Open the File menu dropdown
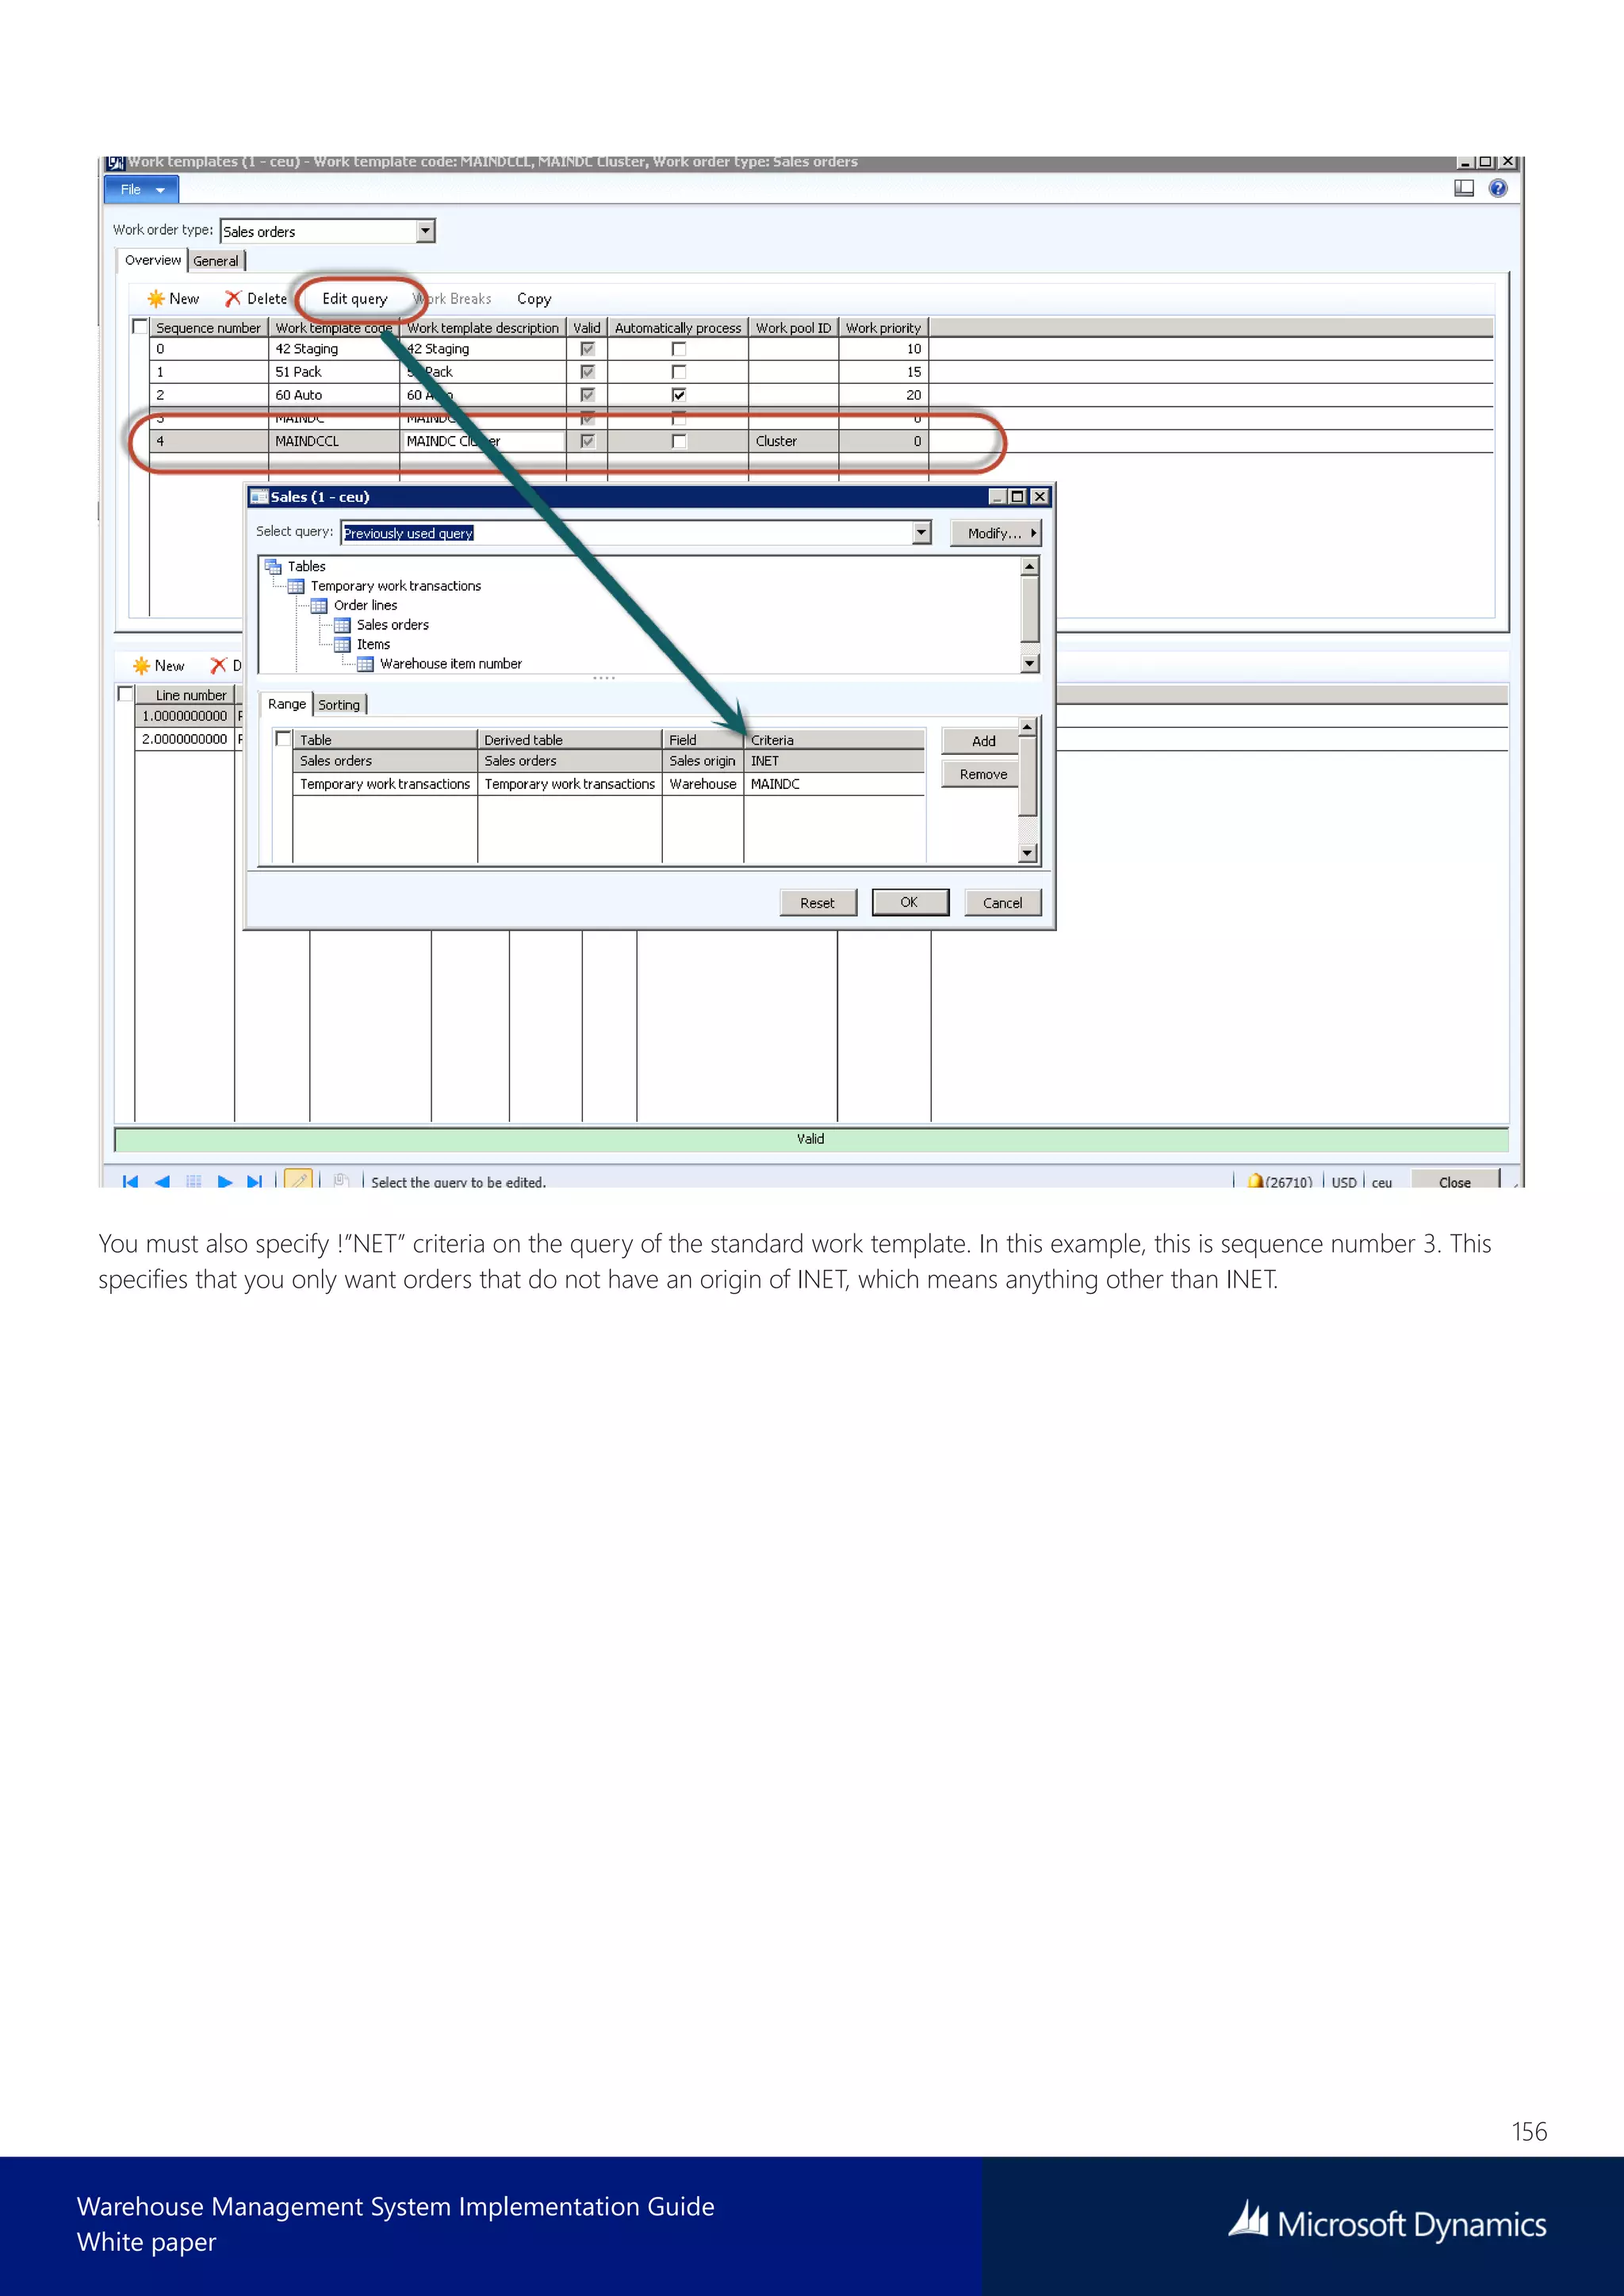Viewport: 1624px width, 2296px height. [x=141, y=189]
